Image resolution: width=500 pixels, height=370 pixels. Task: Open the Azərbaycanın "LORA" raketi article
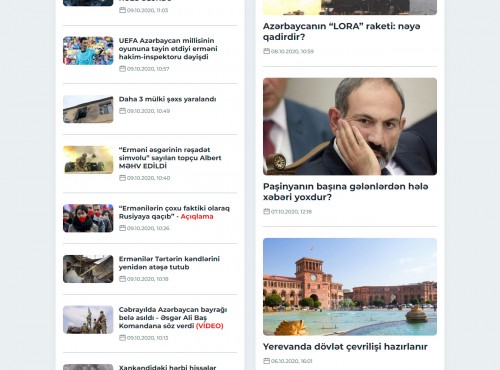point(341,31)
